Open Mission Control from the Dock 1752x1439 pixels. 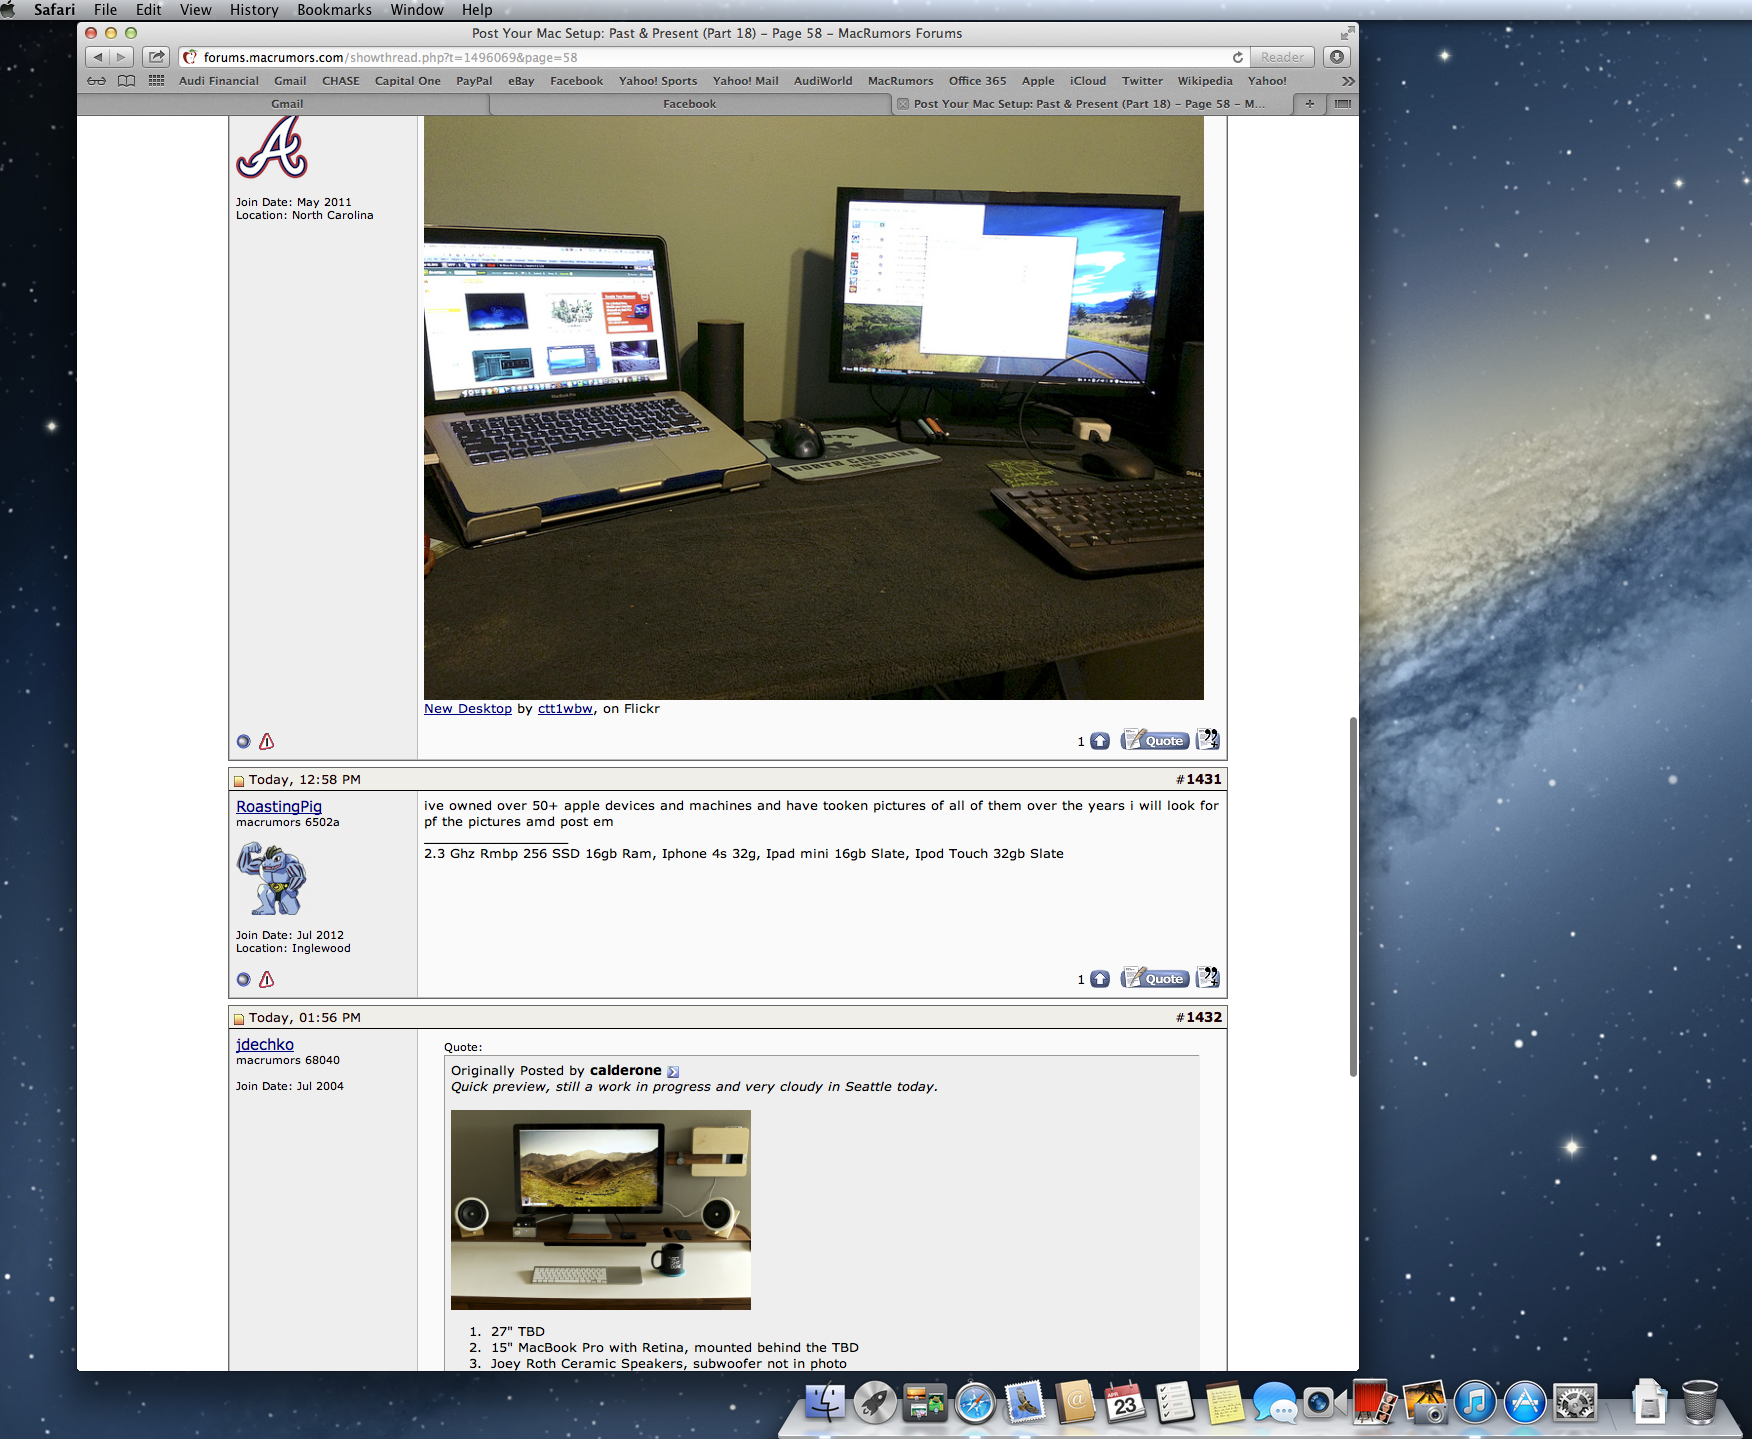click(x=925, y=1403)
